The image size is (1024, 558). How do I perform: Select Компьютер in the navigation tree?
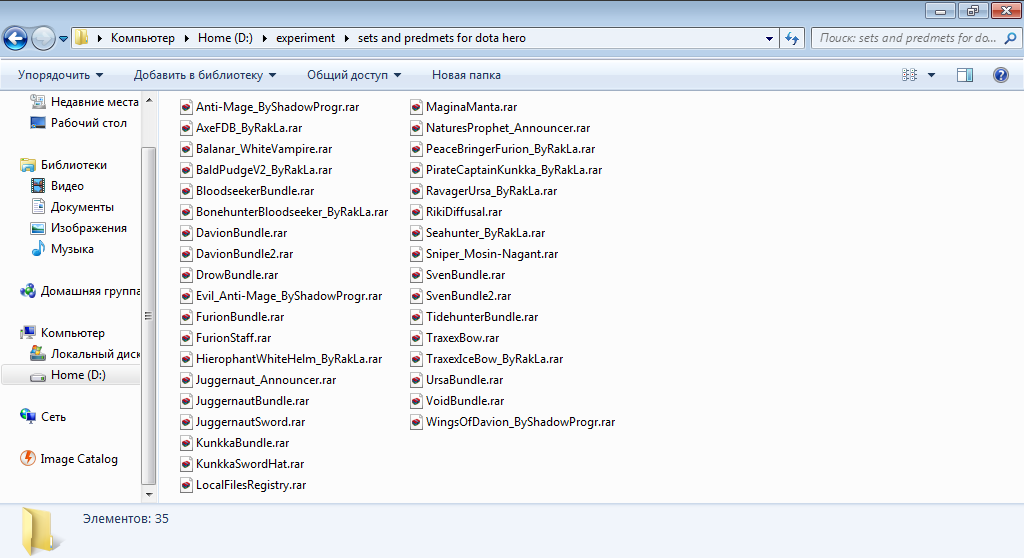pyautogui.click(x=63, y=333)
